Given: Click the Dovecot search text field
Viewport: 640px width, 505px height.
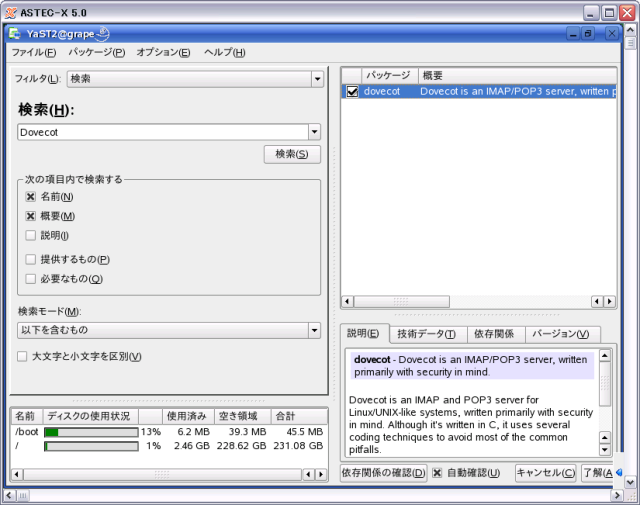Looking at the screenshot, I should pos(160,132).
